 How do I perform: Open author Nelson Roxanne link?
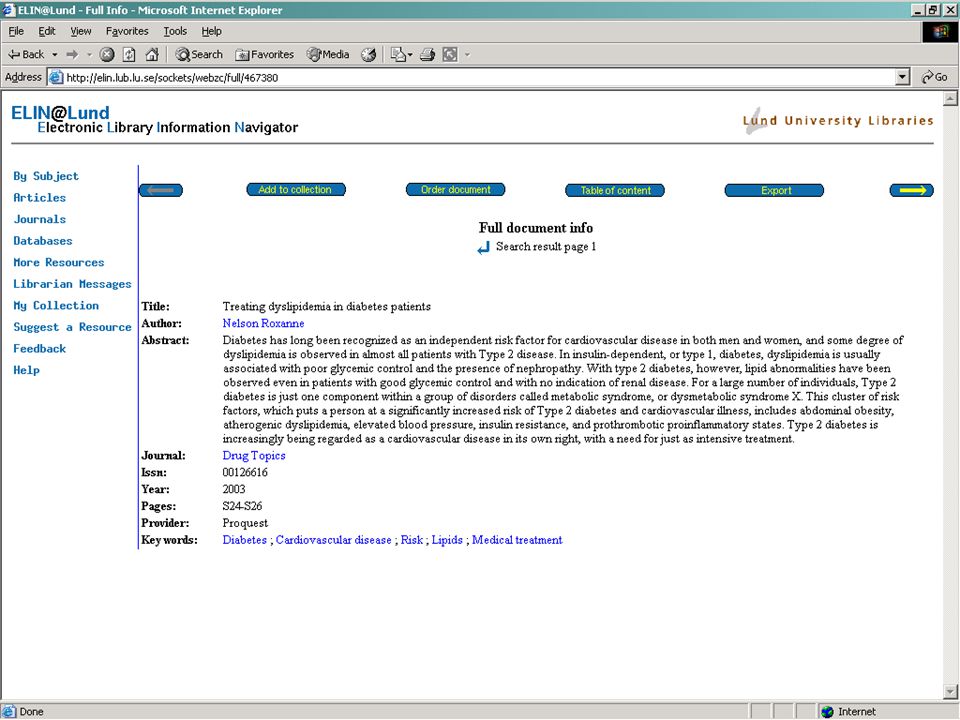263,323
